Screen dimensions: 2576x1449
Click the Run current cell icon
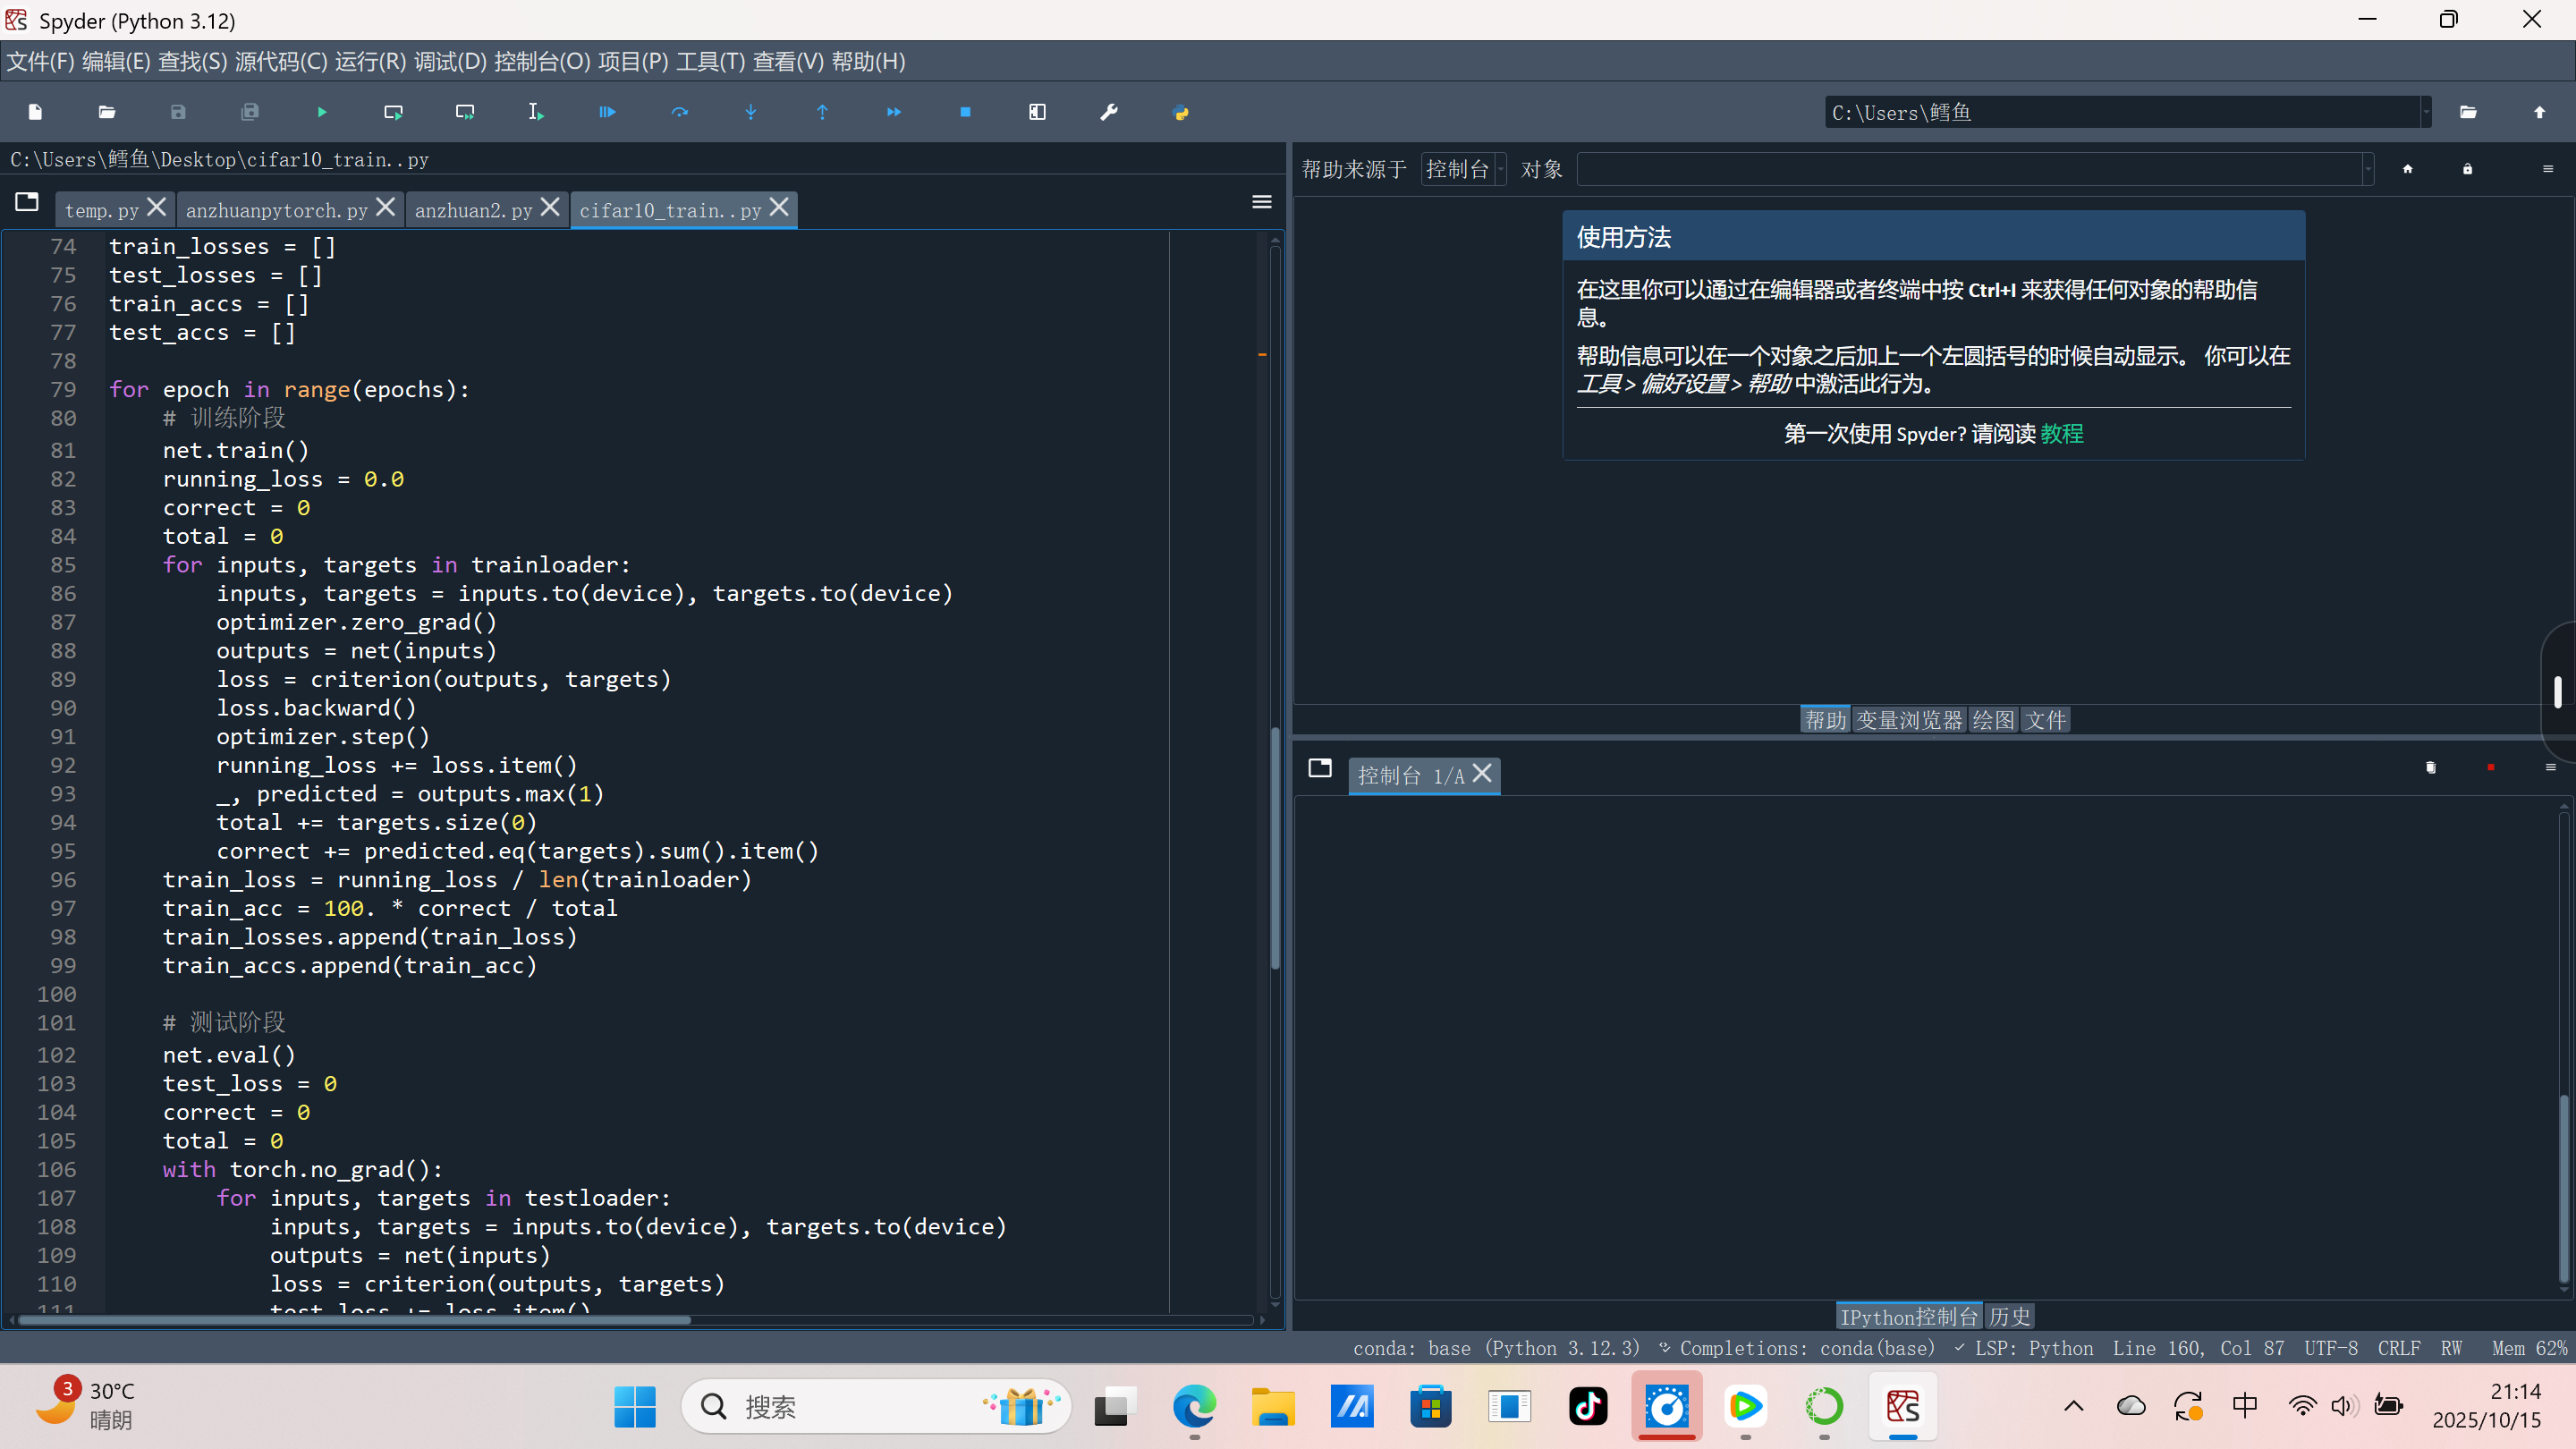tap(393, 112)
